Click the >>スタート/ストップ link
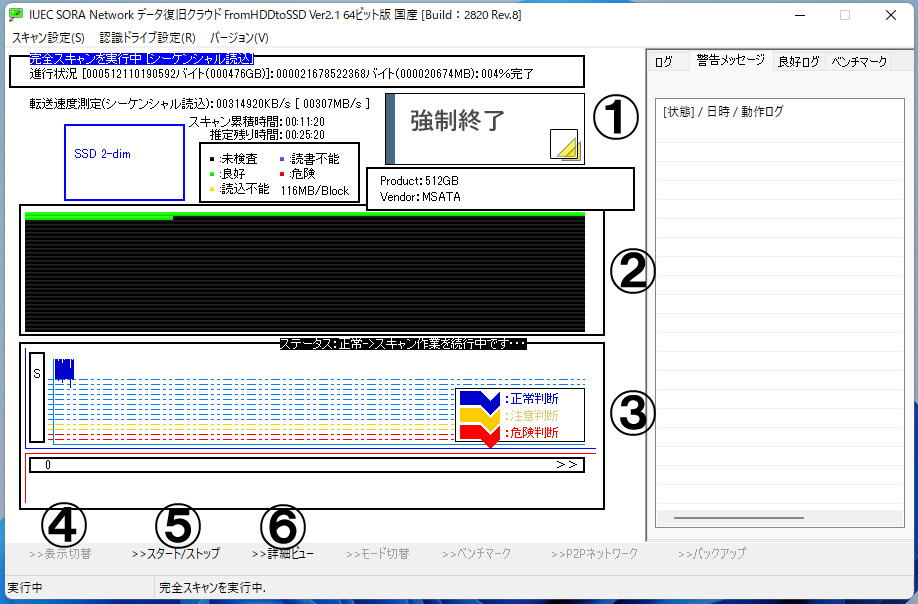This screenshot has width=918, height=604. coord(176,554)
